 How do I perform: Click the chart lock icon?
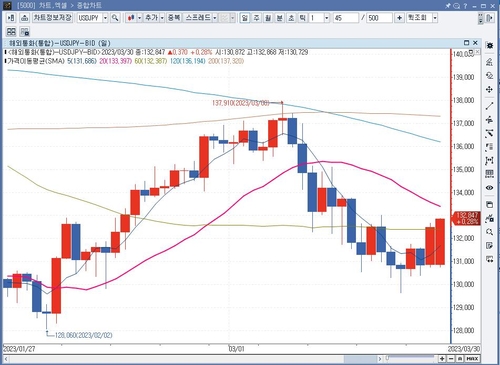click(x=489, y=218)
